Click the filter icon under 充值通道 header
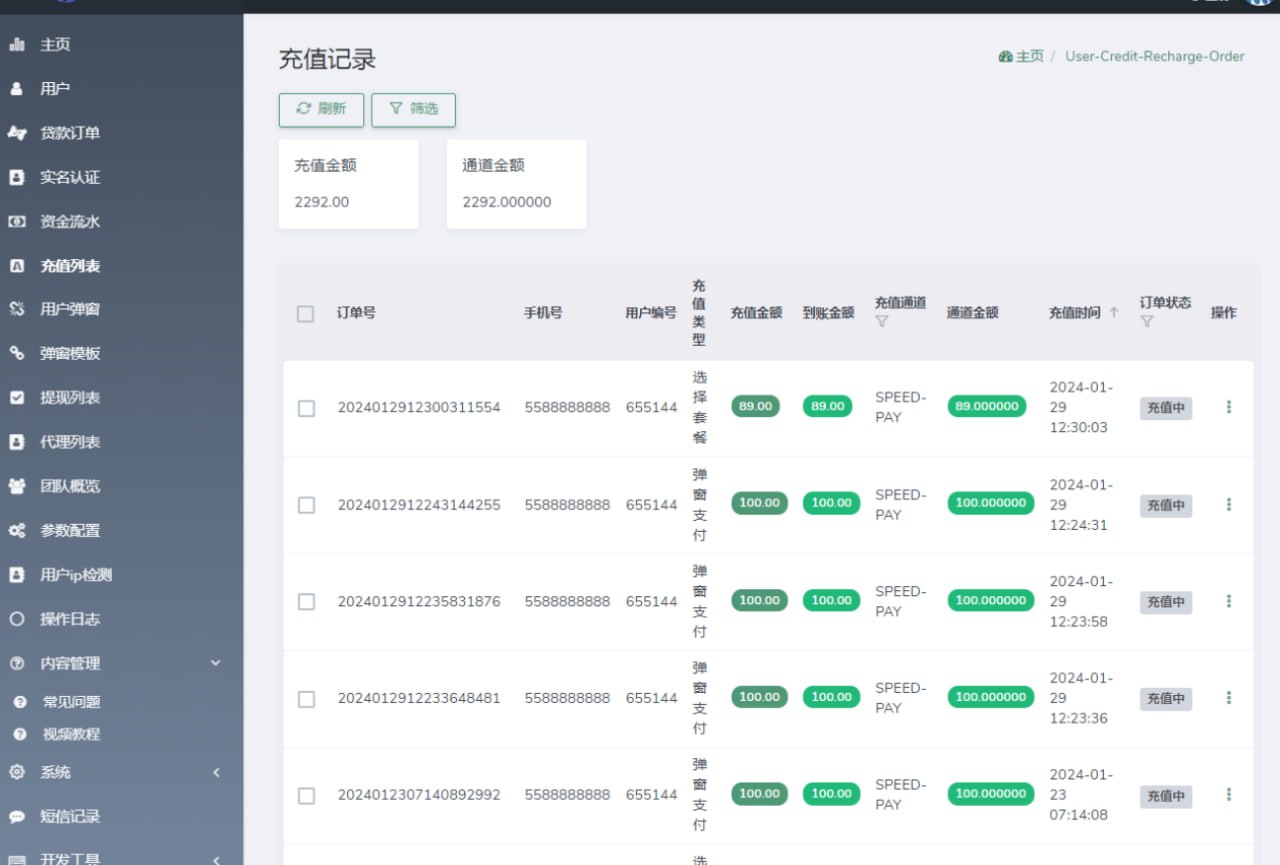The image size is (1280, 865). tap(881, 322)
